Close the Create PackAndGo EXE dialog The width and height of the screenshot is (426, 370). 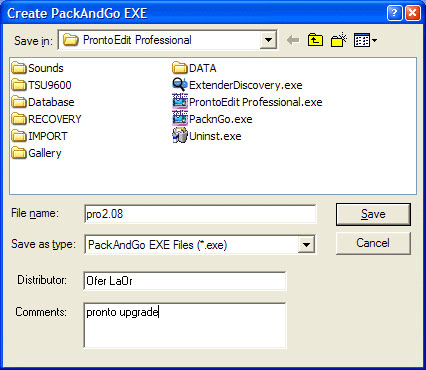[x=413, y=13]
